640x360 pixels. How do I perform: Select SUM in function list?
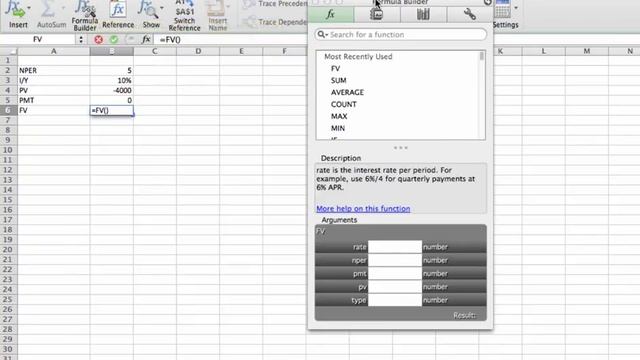click(339, 80)
